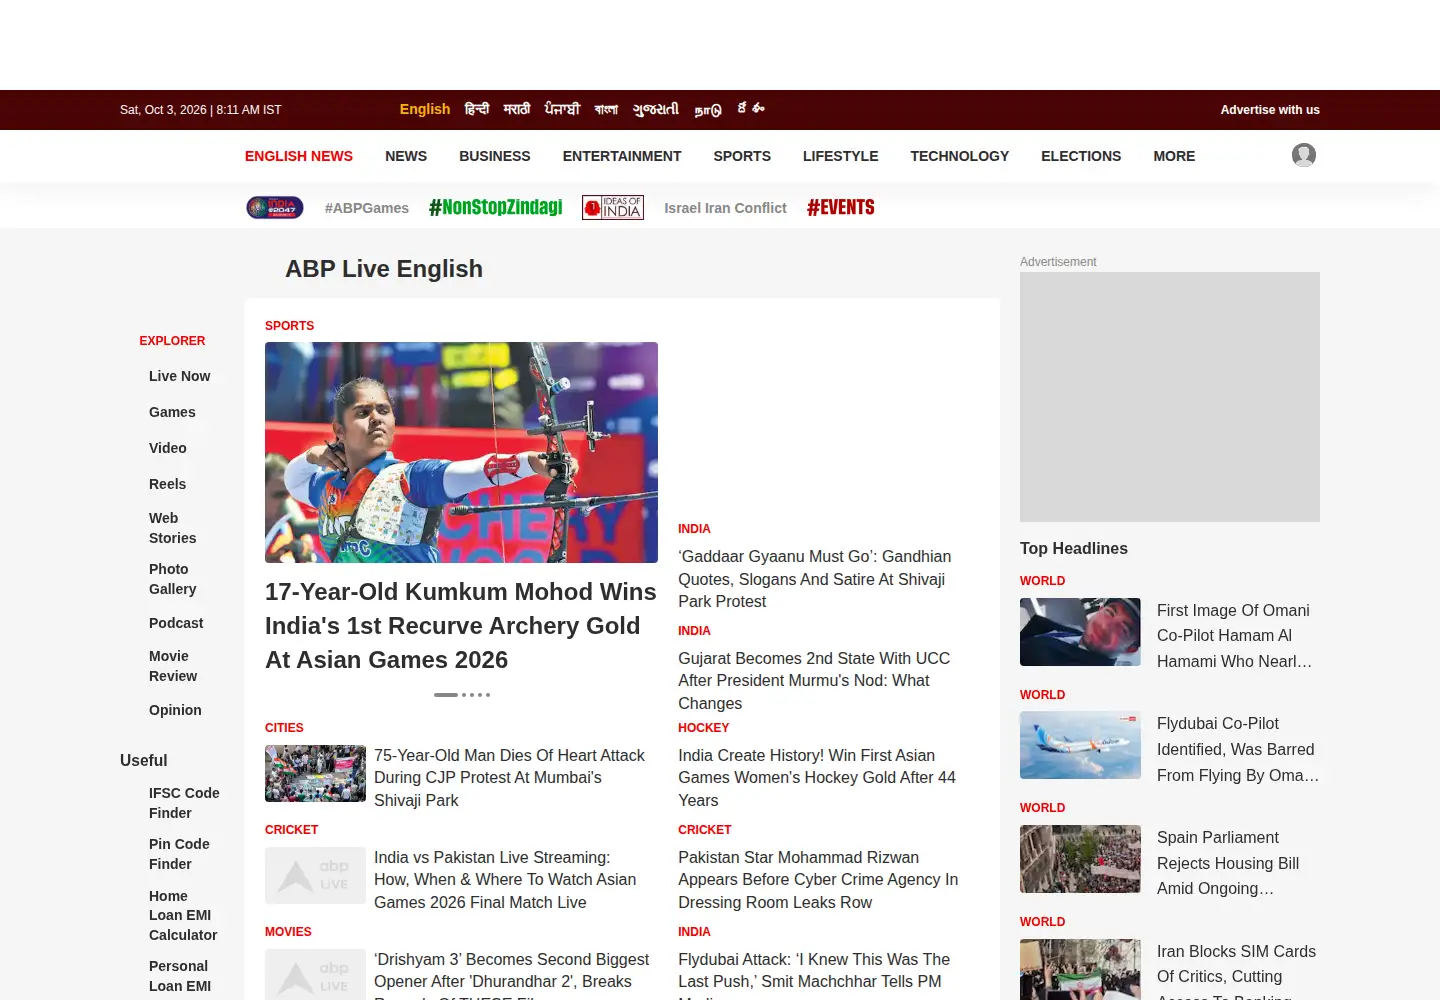
Task: Open the #EVENTS banner link
Action: tap(841, 207)
